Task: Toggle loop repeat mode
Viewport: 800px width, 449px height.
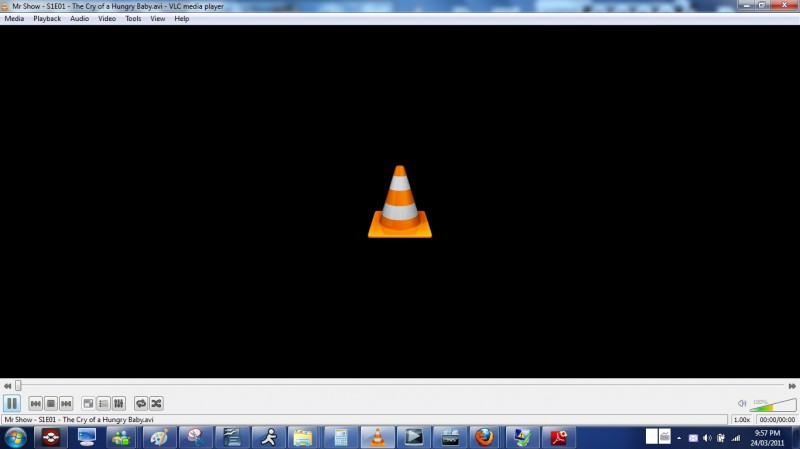Action: (141, 404)
